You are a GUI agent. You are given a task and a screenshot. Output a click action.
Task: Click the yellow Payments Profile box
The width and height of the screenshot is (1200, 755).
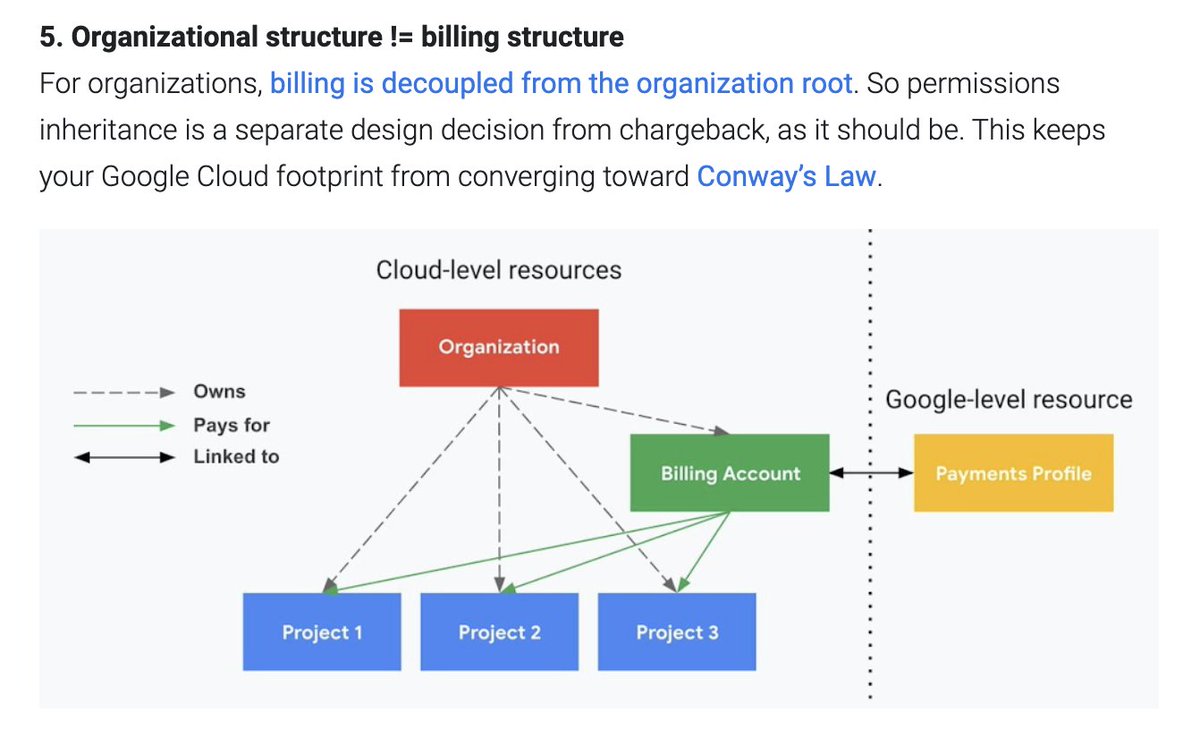tap(1013, 473)
